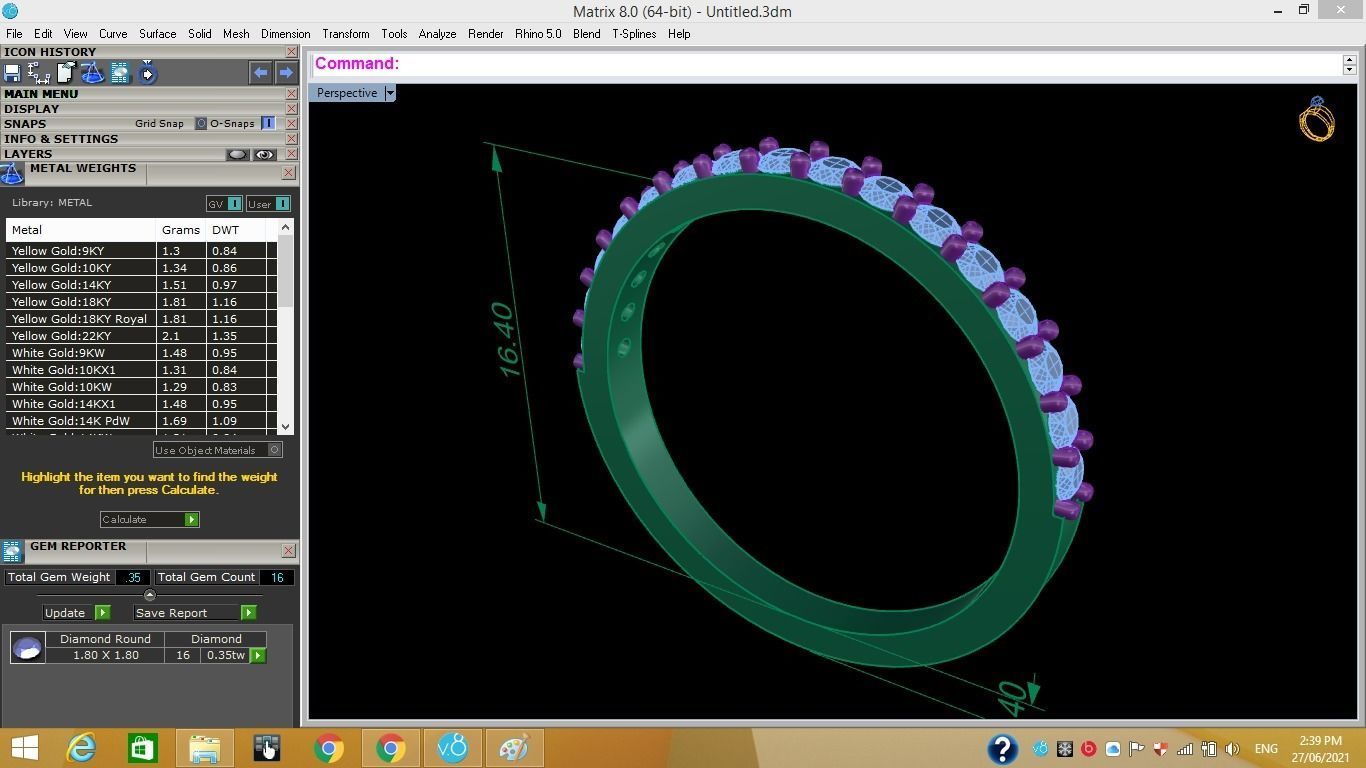Open the Dimension menu
This screenshot has width=1366, height=768.
coord(285,34)
